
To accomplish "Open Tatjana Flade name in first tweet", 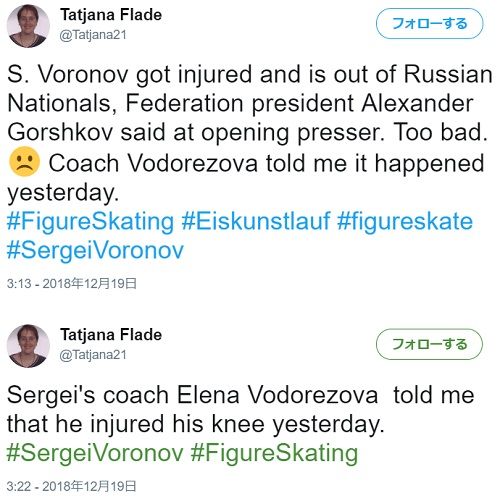I will [x=111, y=15].
